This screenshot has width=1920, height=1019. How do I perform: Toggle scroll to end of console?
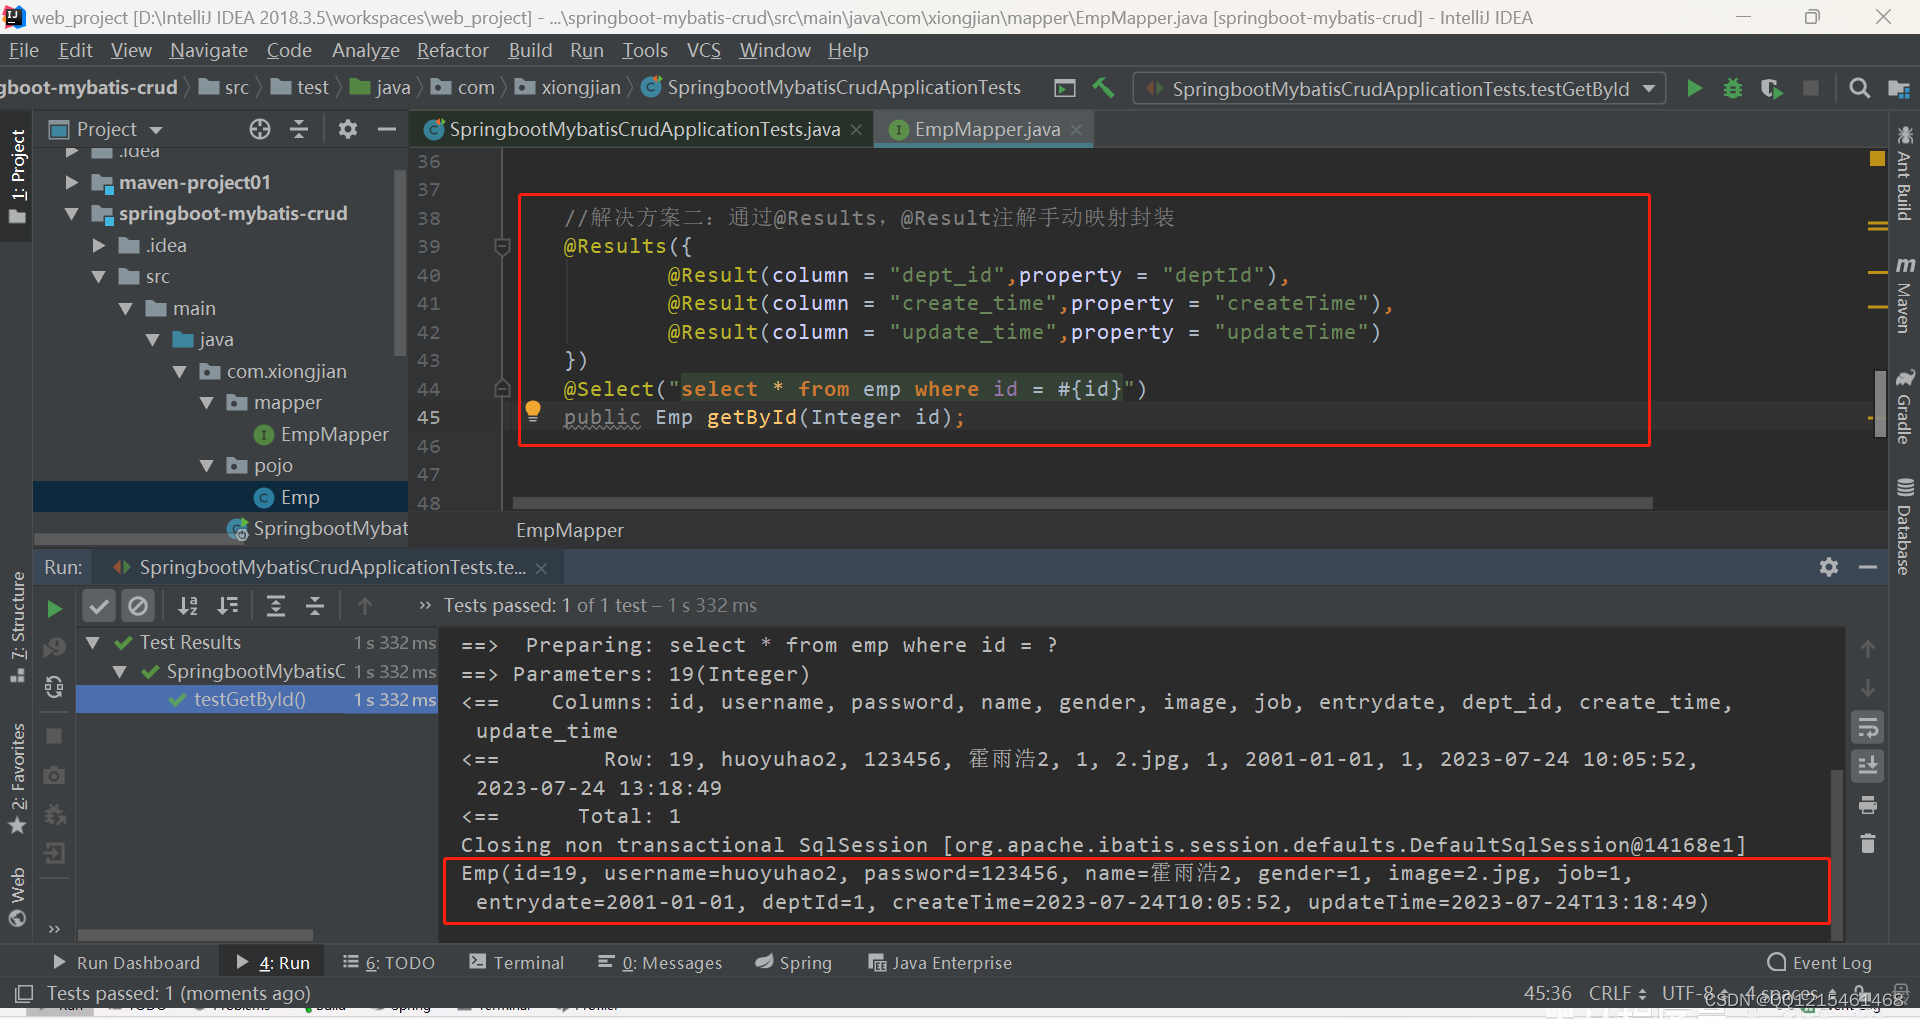[x=1867, y=766]
